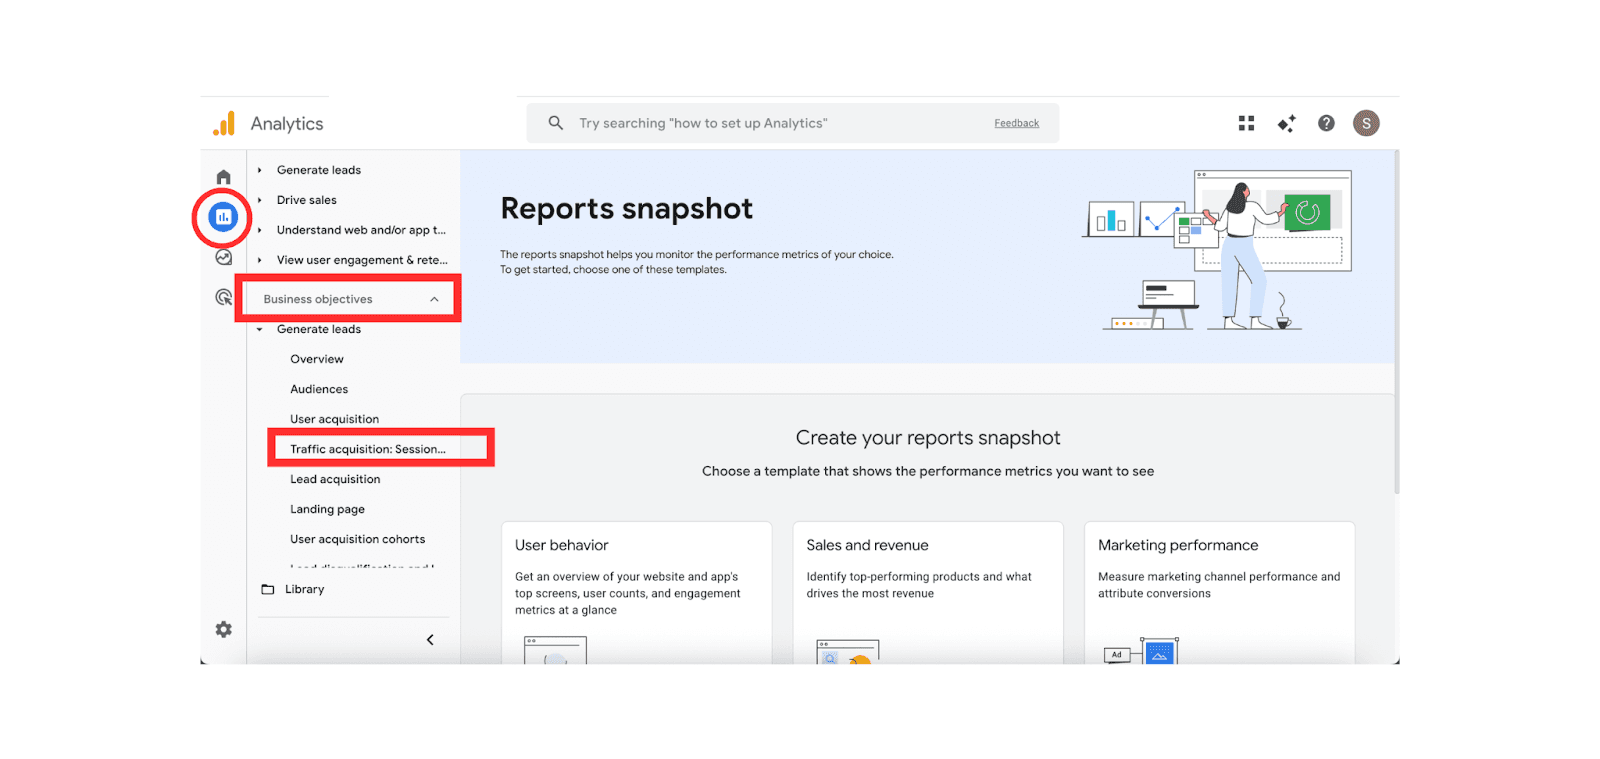Open Admin settings gear icon
The image size is (1600, 759).
point(224,629)
